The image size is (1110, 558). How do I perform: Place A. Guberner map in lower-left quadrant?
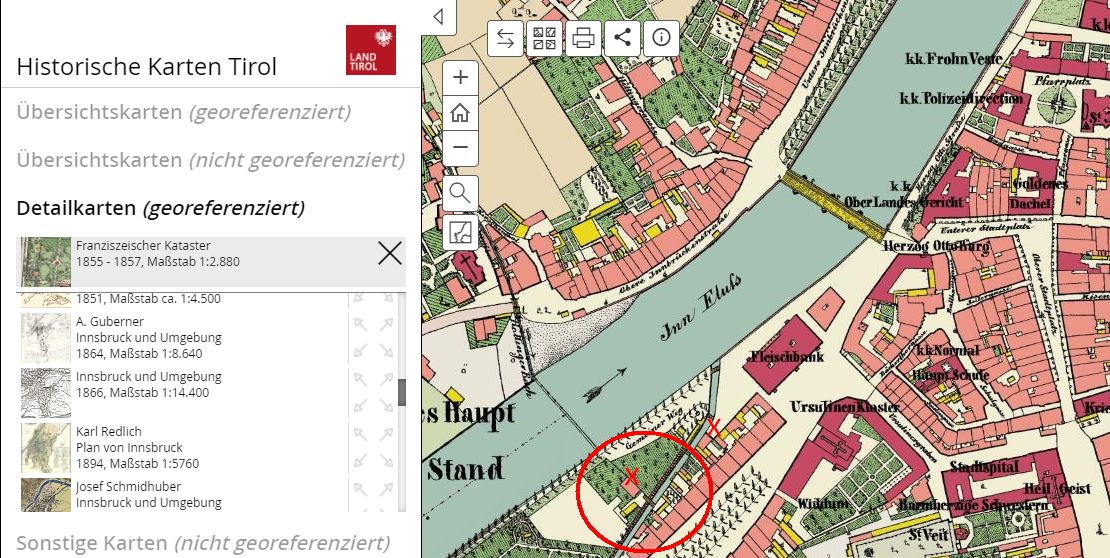[362, 351]
